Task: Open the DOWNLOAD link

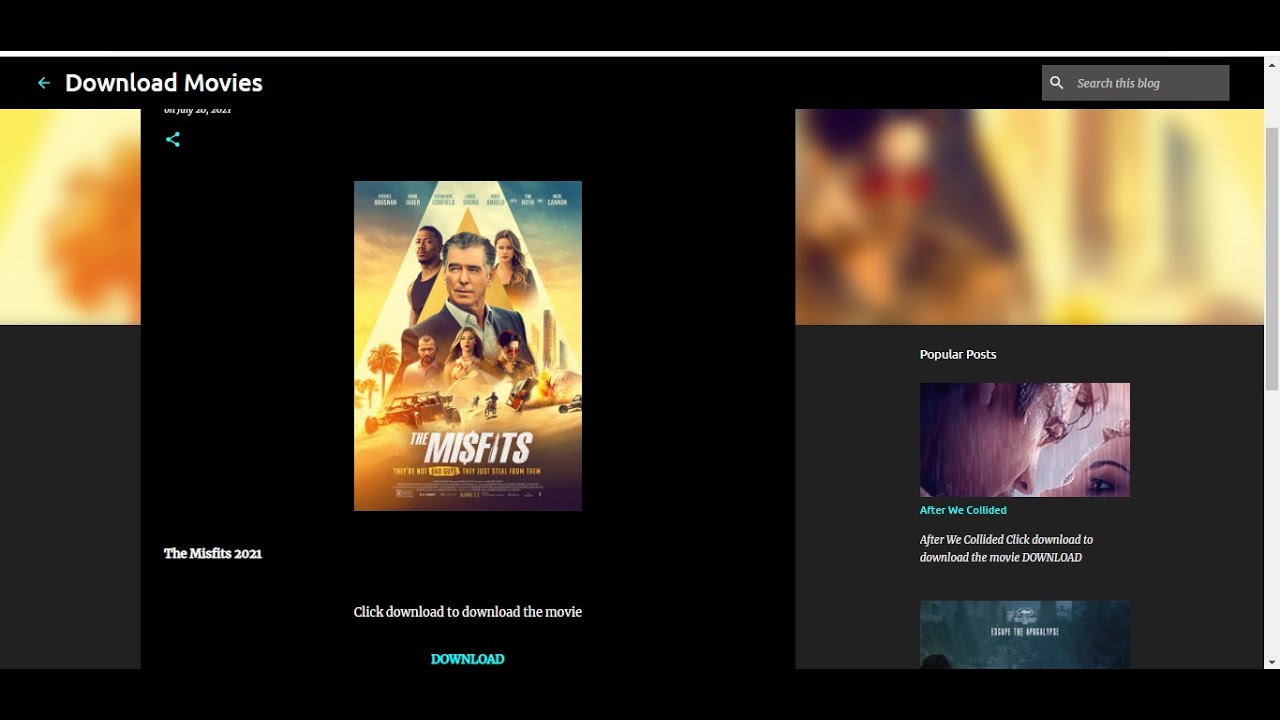Action: 467,659
